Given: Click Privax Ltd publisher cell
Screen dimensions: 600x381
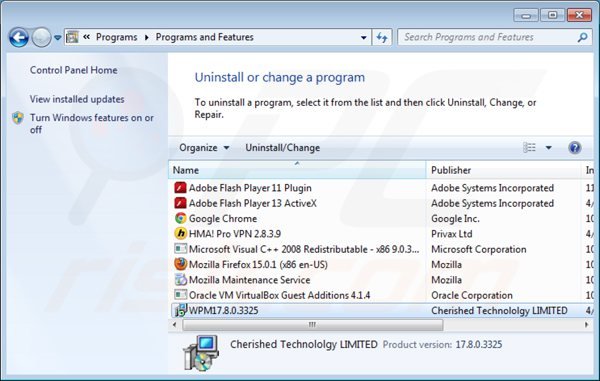Looking at the screenshot, I should tap(452, 234).
